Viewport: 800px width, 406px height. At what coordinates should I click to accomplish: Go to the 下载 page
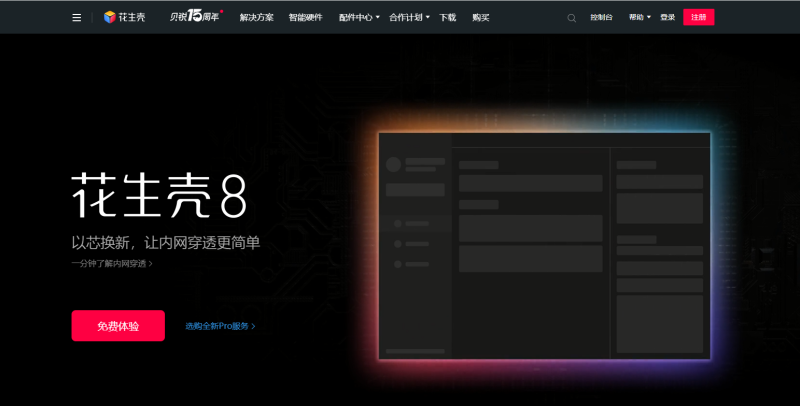447,17
